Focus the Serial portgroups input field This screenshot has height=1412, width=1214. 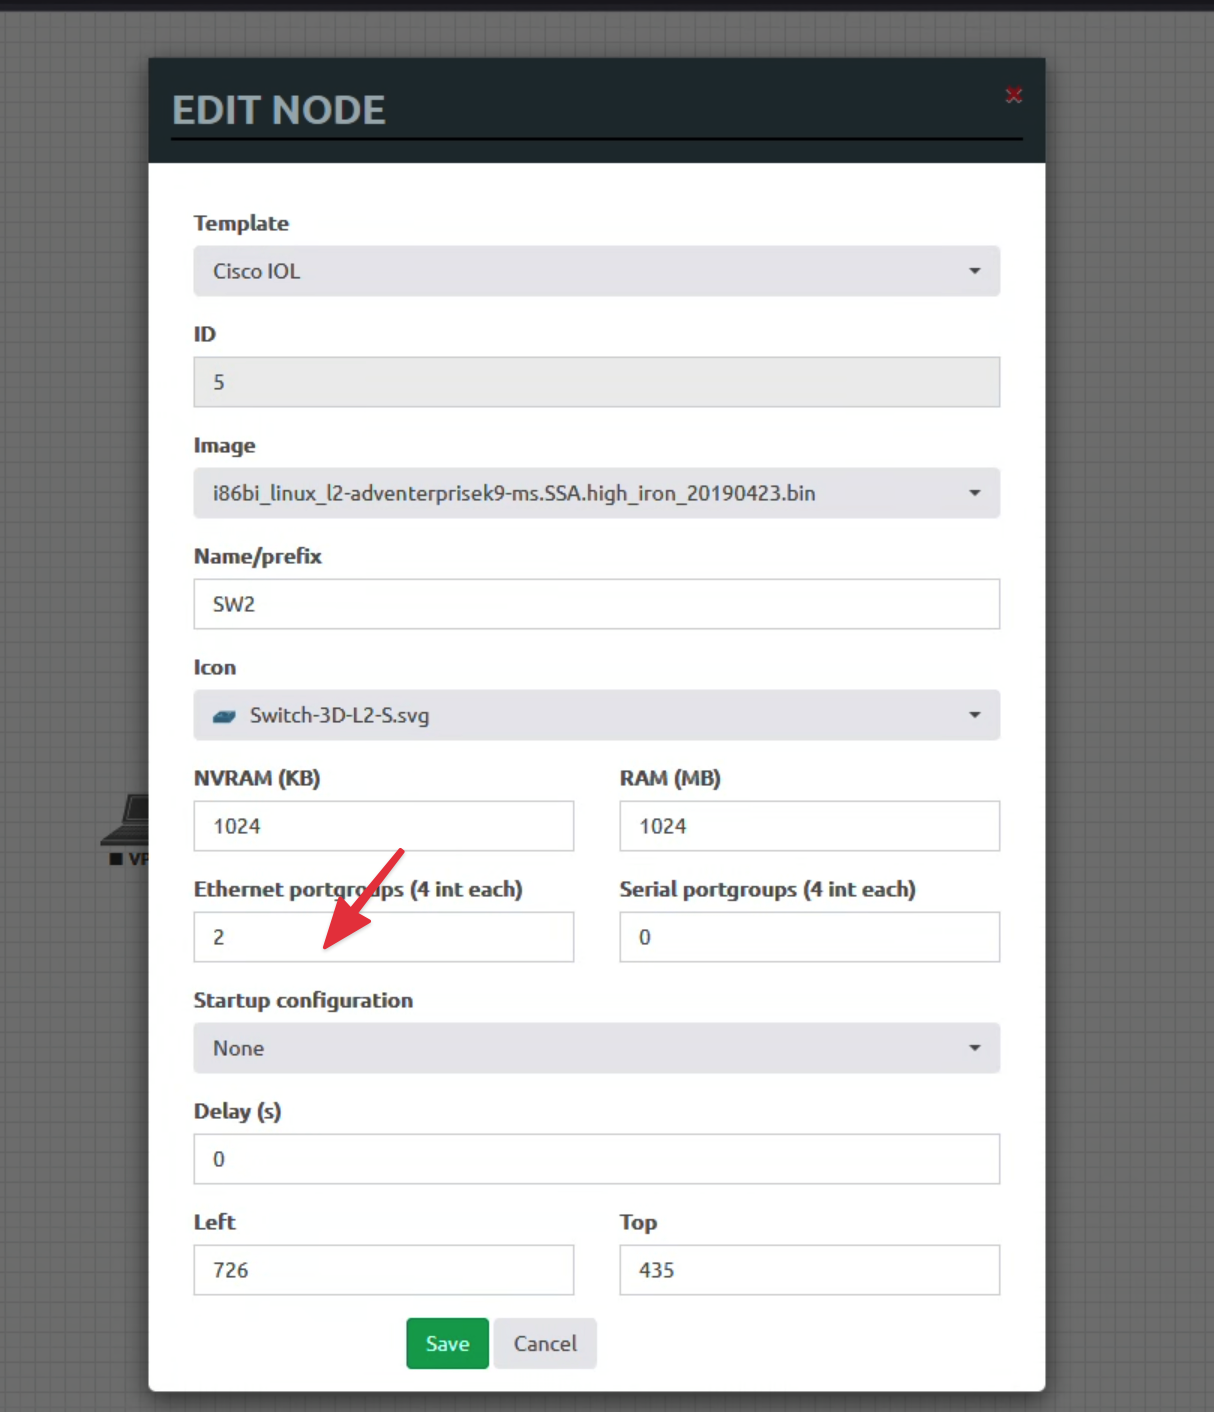809,937
